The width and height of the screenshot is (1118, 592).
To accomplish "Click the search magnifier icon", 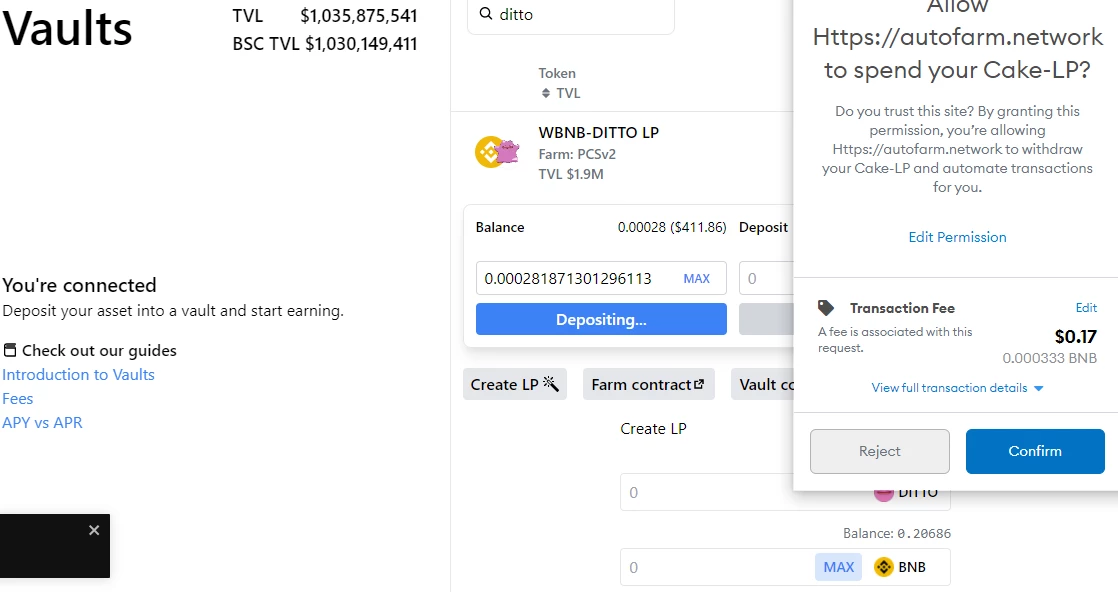I will [486, 14].
